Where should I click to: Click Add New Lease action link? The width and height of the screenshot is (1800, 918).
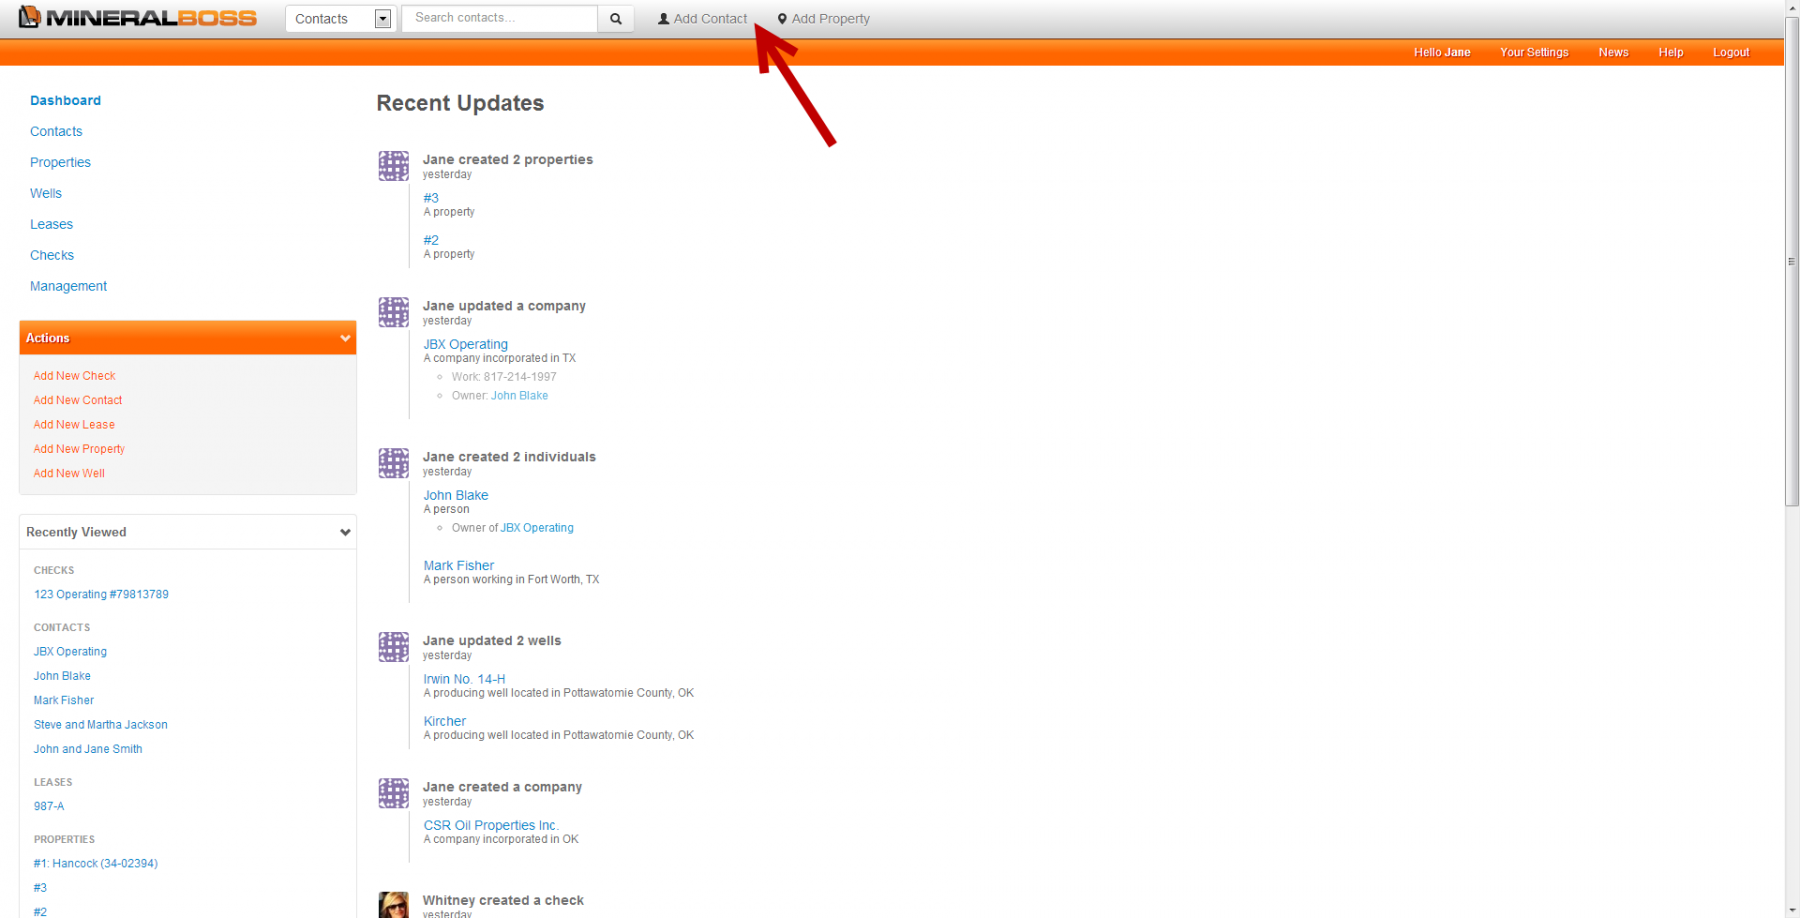click(x=74, y=424)
